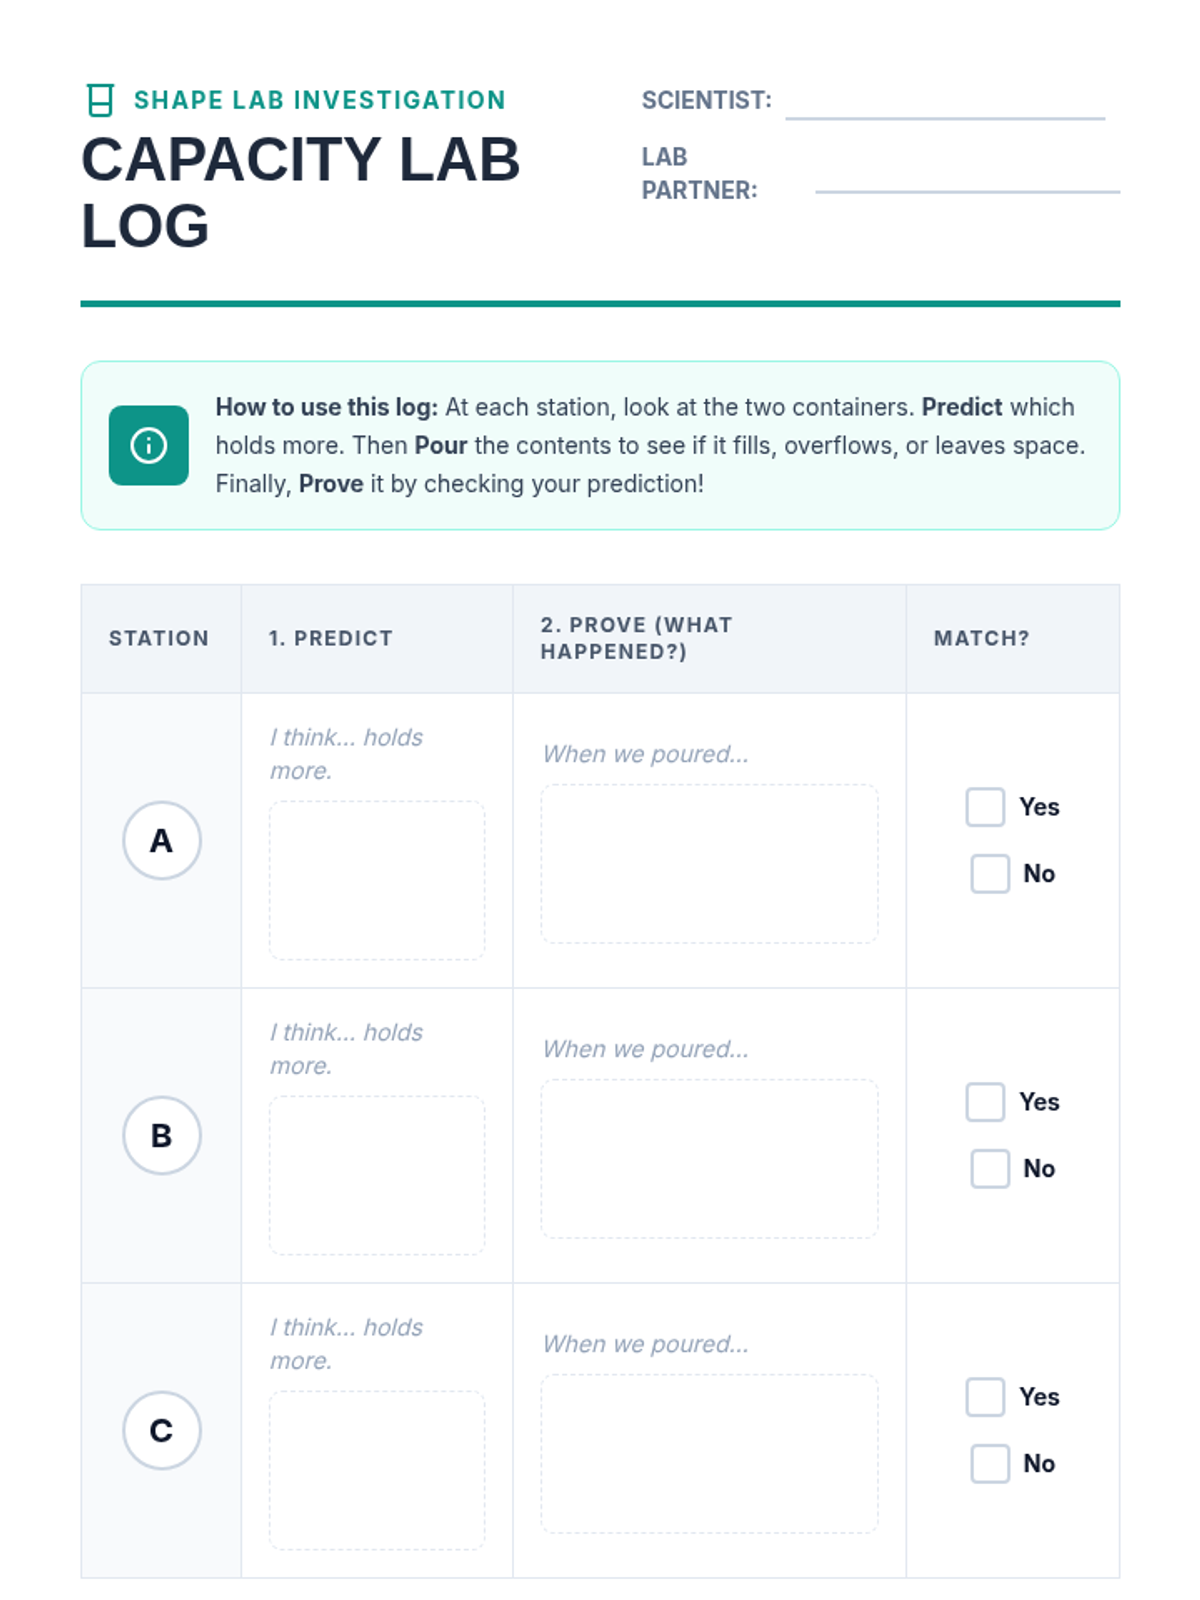1200x1600 pixels.
Task: Click the beaker icon beside Shape Lab Investigation
Action: point(100,100)
